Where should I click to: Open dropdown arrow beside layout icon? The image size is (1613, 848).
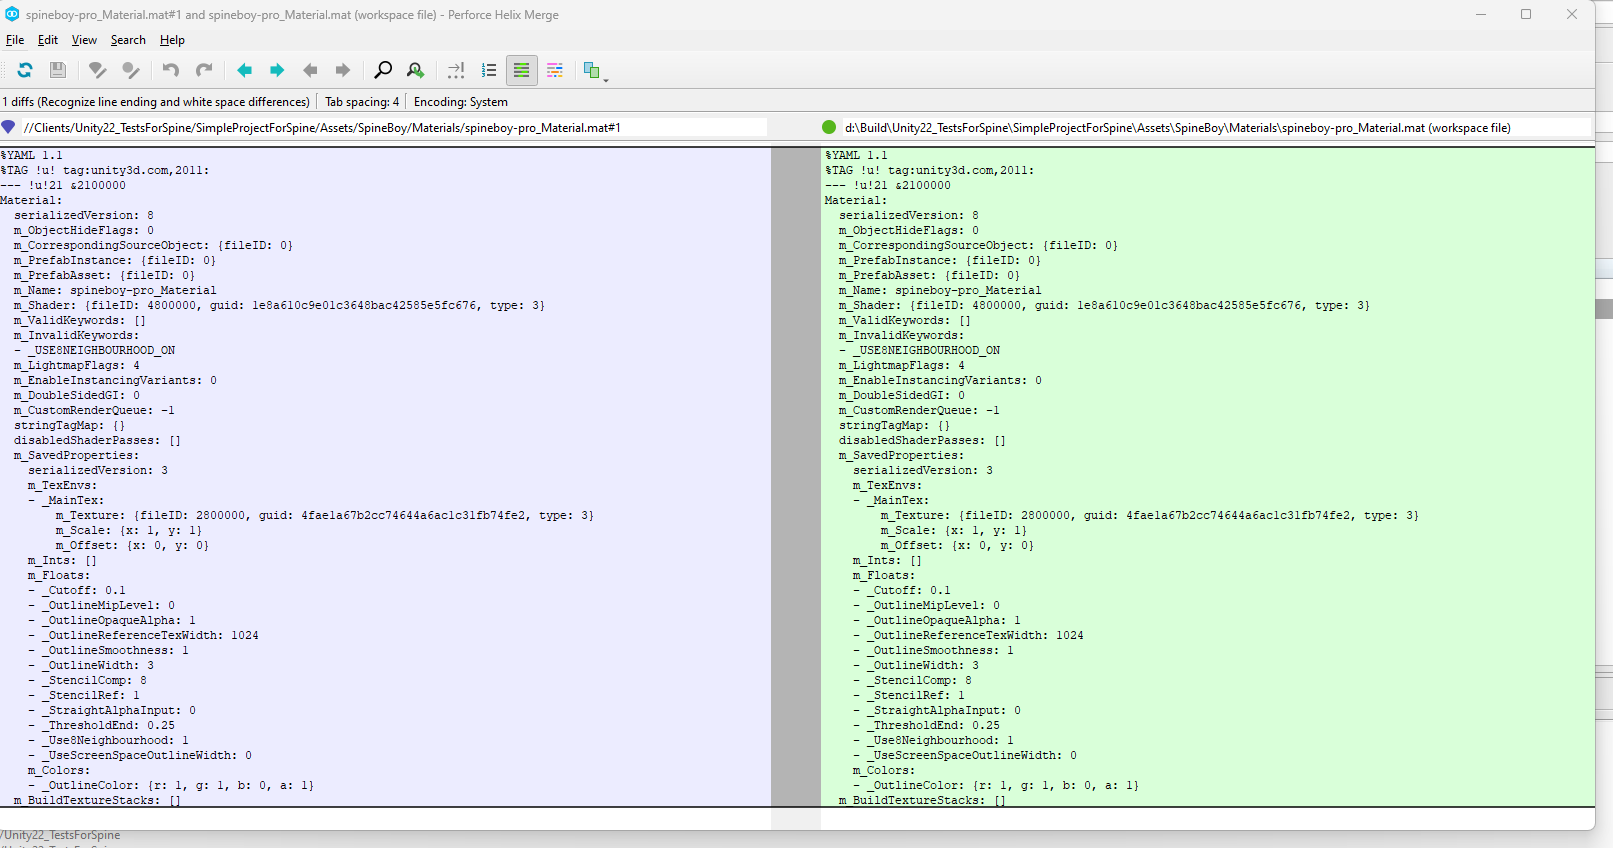(606, 80)
